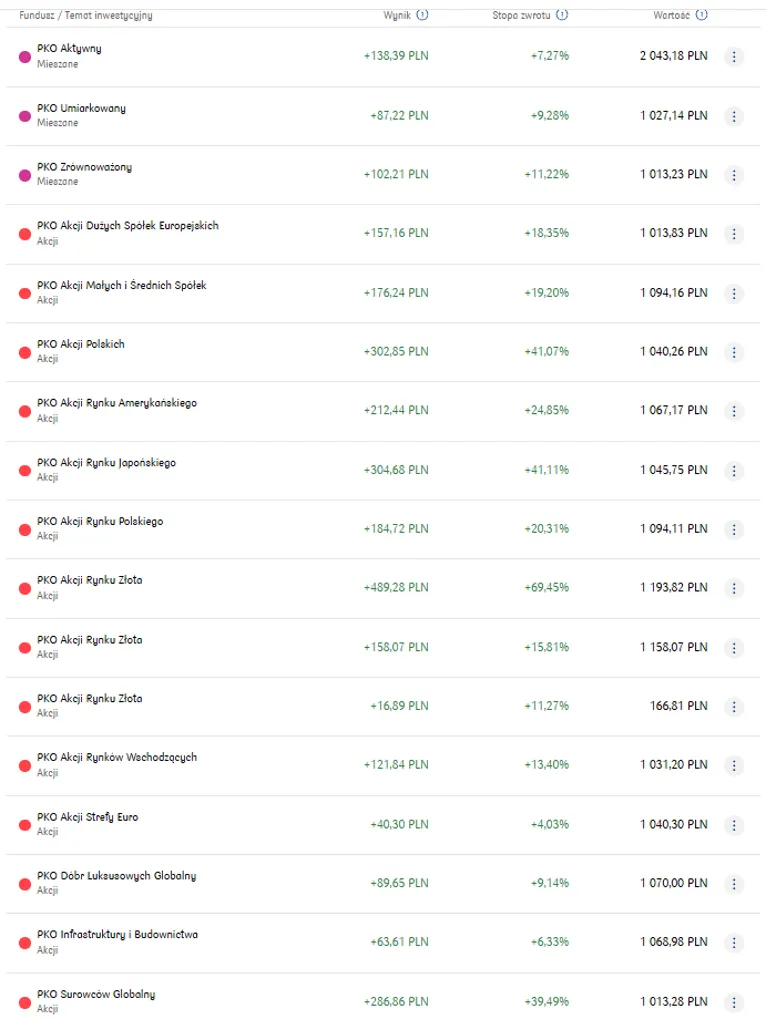
Task: Show options for PKO Akcji Rynków Wschodzących
Action: coord(734,766)
